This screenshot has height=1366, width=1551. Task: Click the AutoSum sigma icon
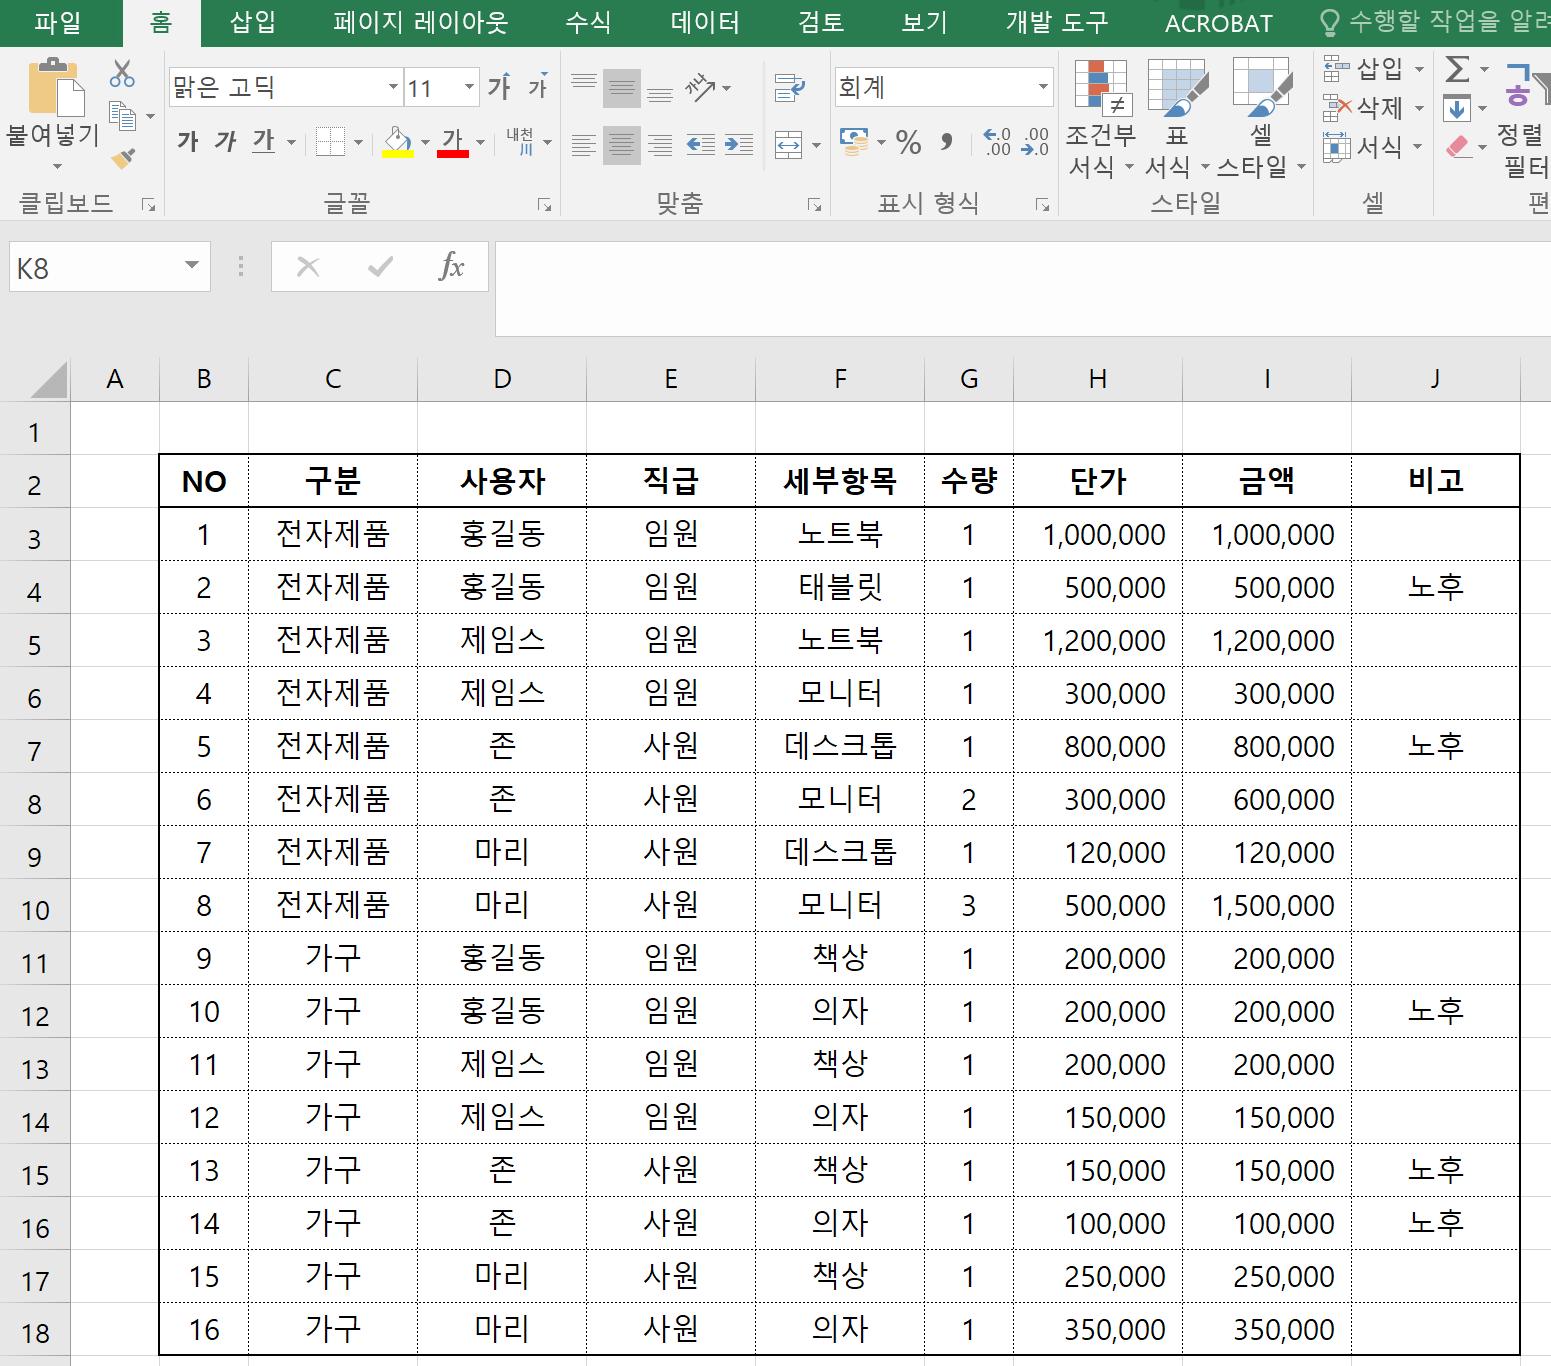(1458, 69)
